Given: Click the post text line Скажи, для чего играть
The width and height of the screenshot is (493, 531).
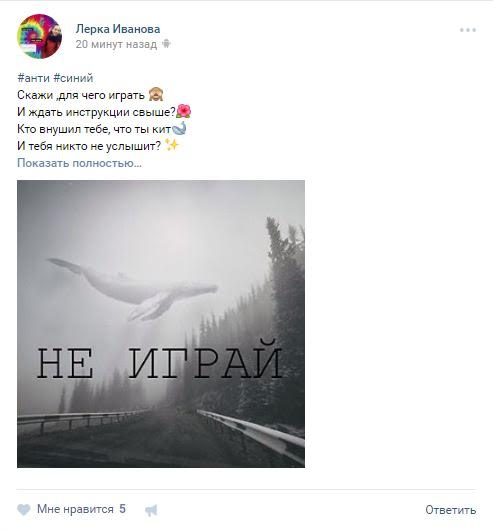Looking at the screenshot, I should point(81,95).
